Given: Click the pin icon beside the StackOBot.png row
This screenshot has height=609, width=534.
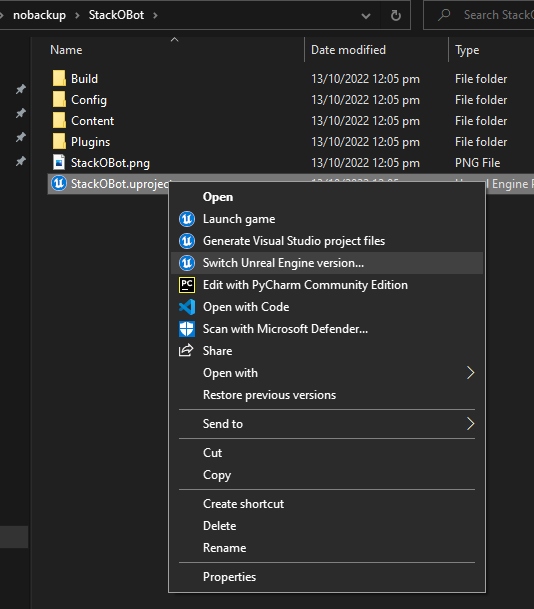Looking at the screenshot, I should [x=21, y=161].
